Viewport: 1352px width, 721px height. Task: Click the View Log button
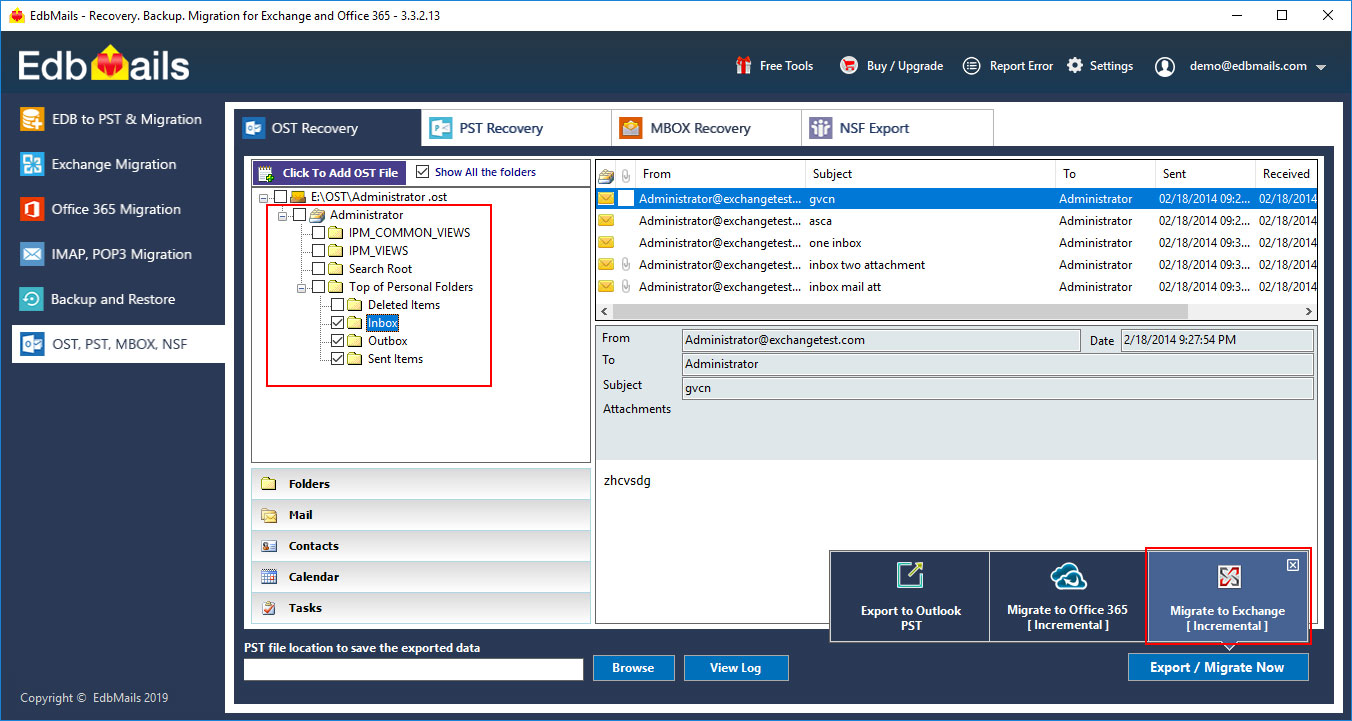(738, 668)
